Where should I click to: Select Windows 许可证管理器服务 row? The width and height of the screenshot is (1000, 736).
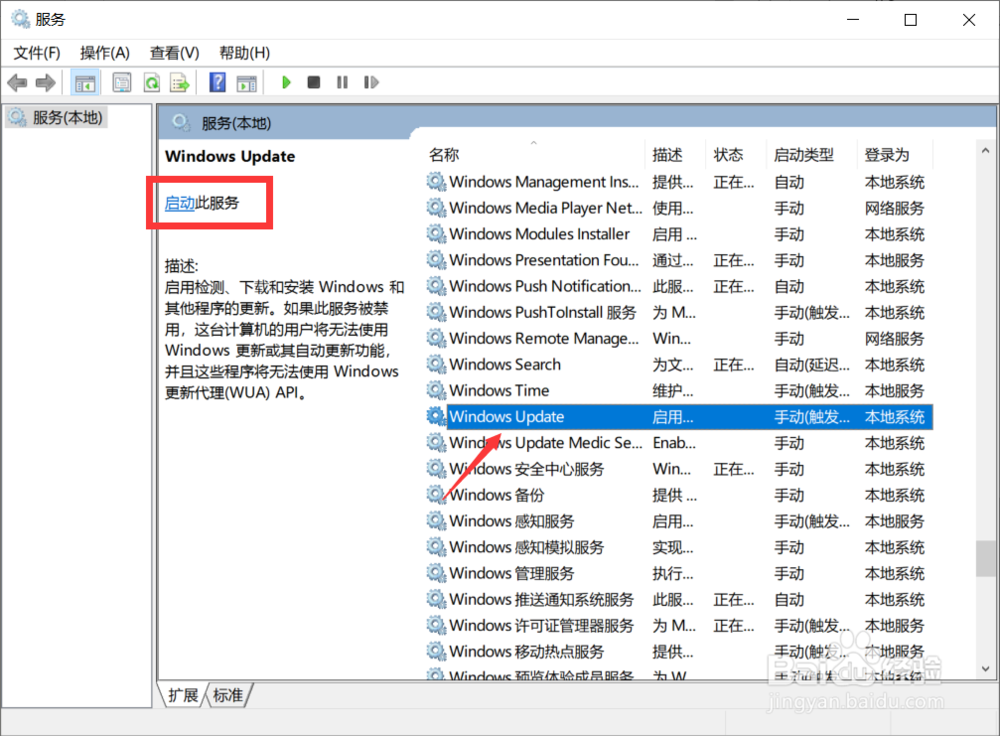click(x=679, y=626)
